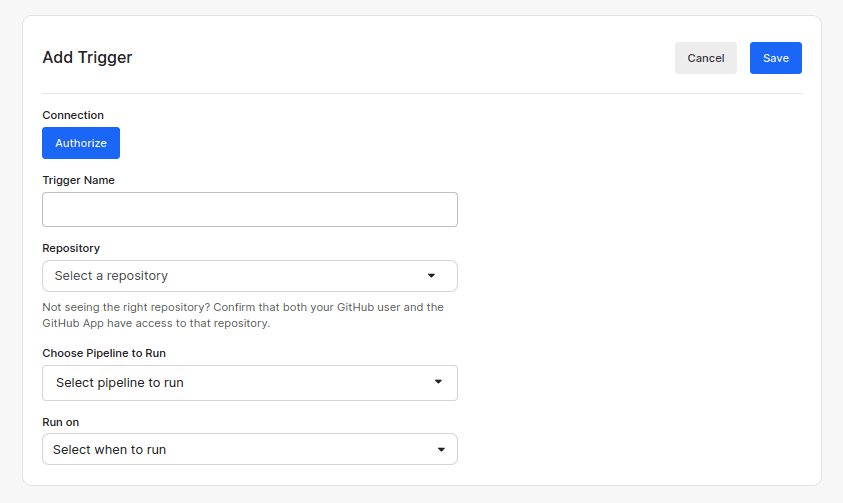This screenshot has height=503, width=843.
Task: Open the Choose Pipeline to Run dropdown
Action: [250, 383]
